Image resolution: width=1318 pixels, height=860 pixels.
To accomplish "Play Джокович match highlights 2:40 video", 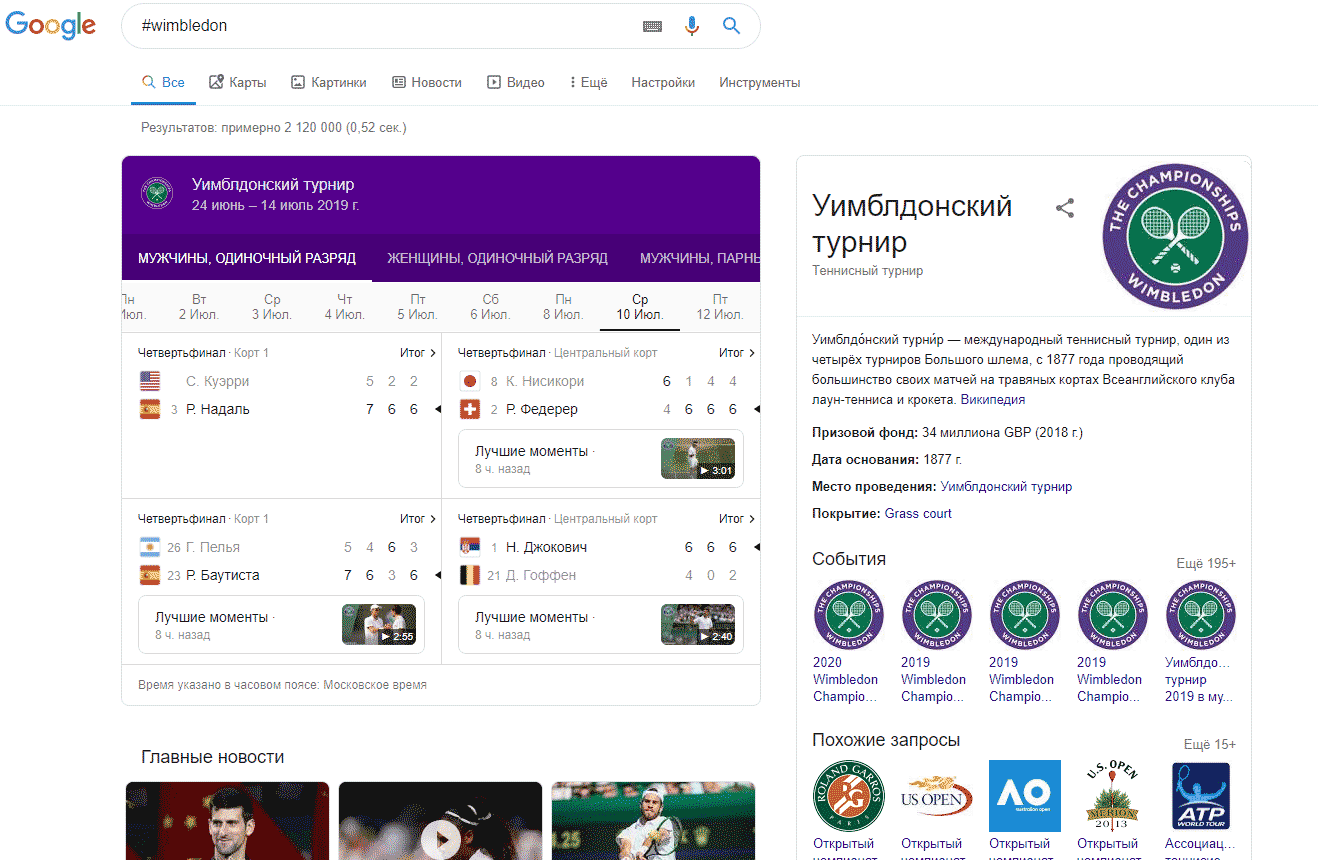I will (698, 624).
